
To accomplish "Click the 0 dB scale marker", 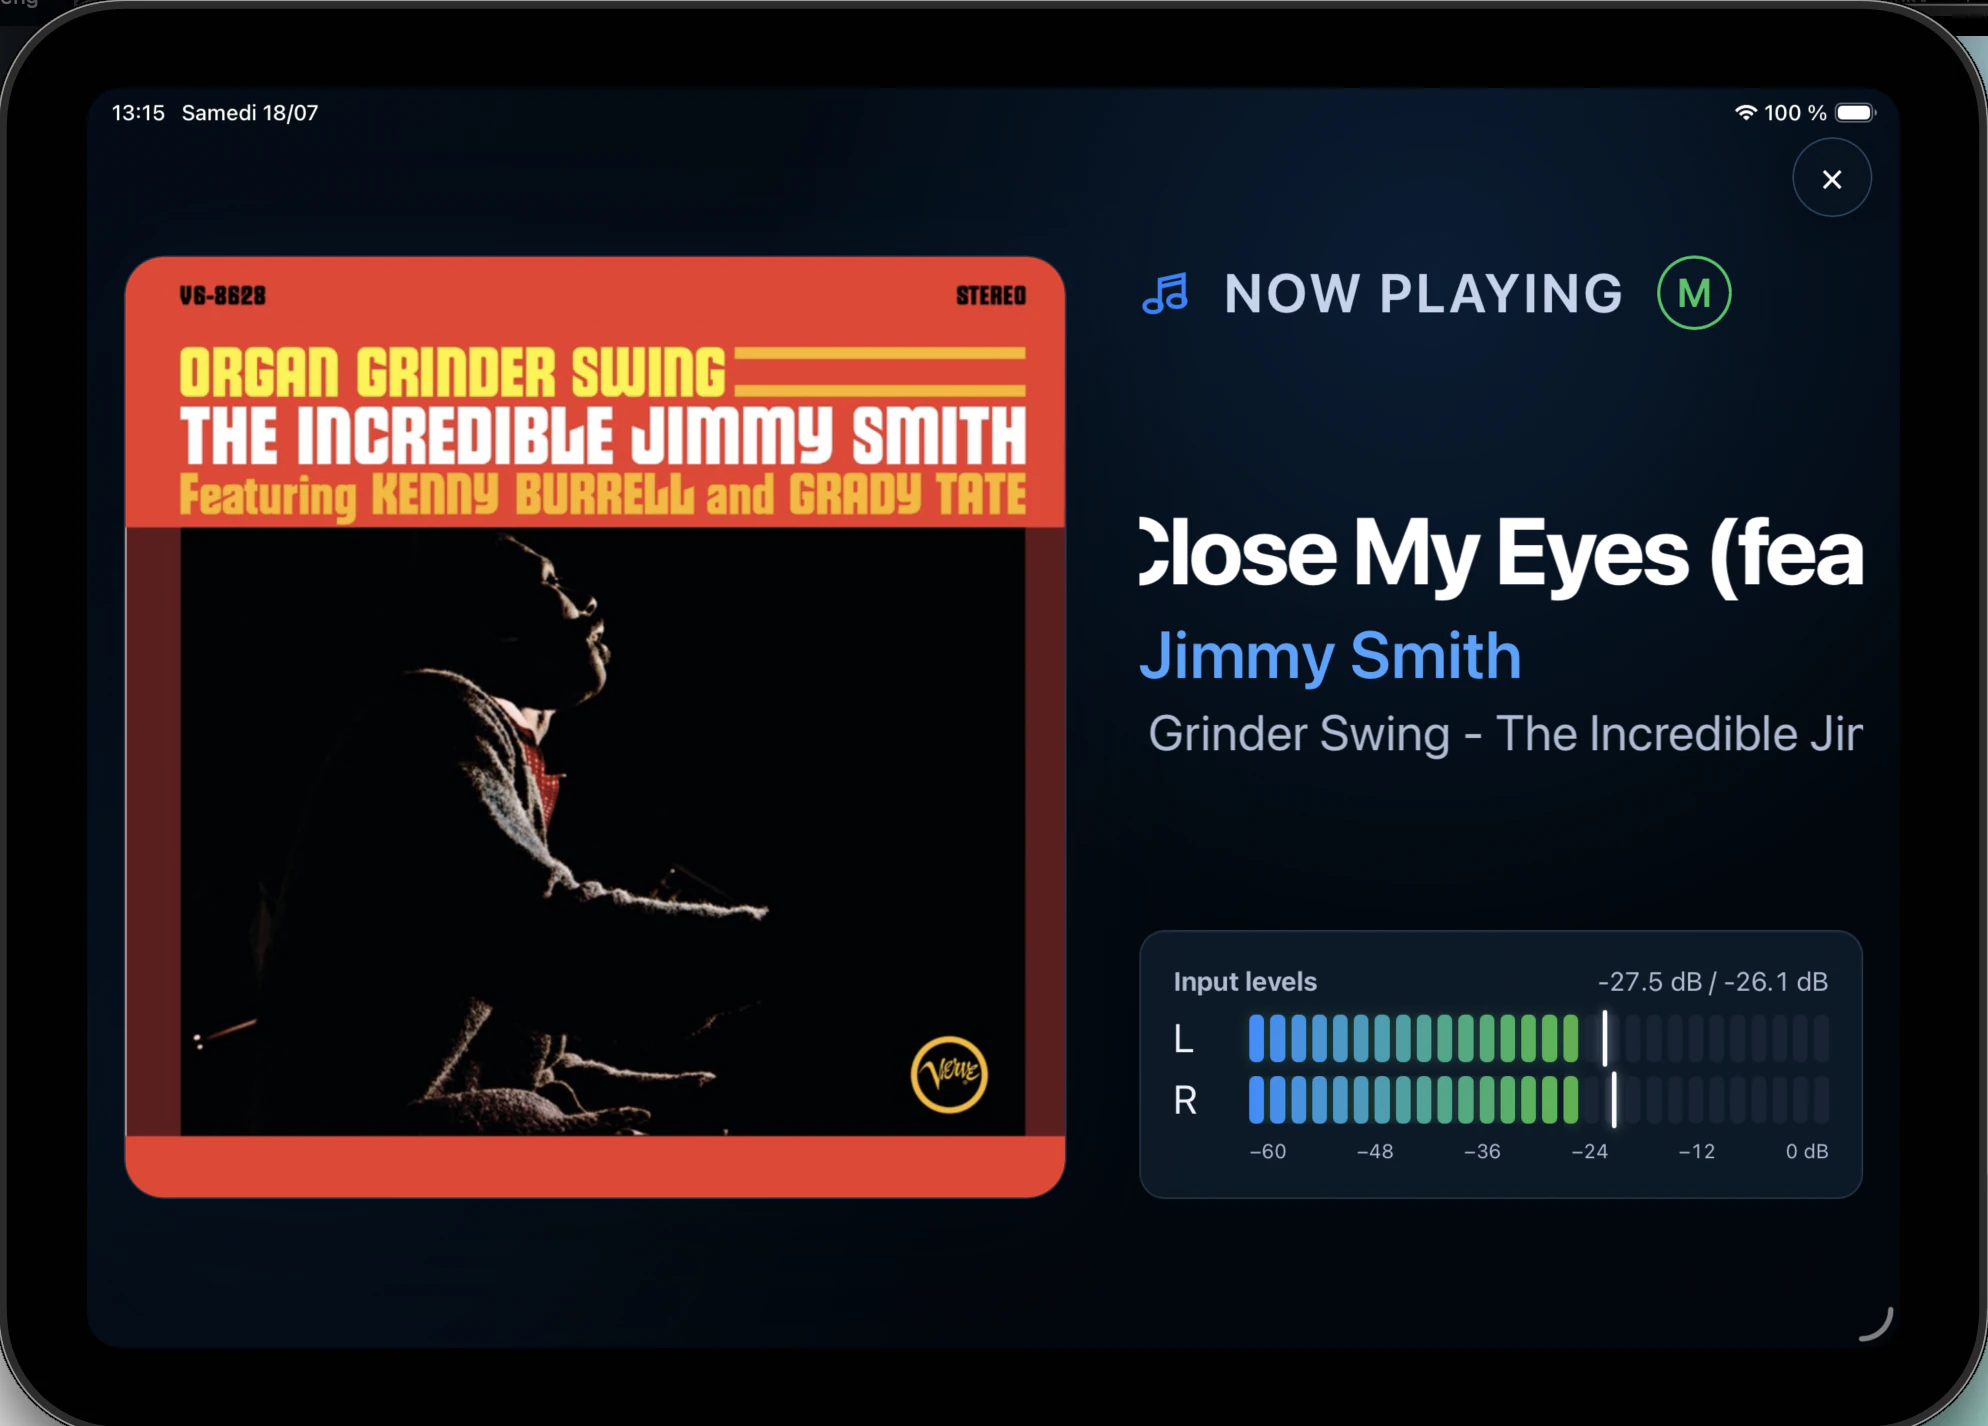I will point(1807,1152).
